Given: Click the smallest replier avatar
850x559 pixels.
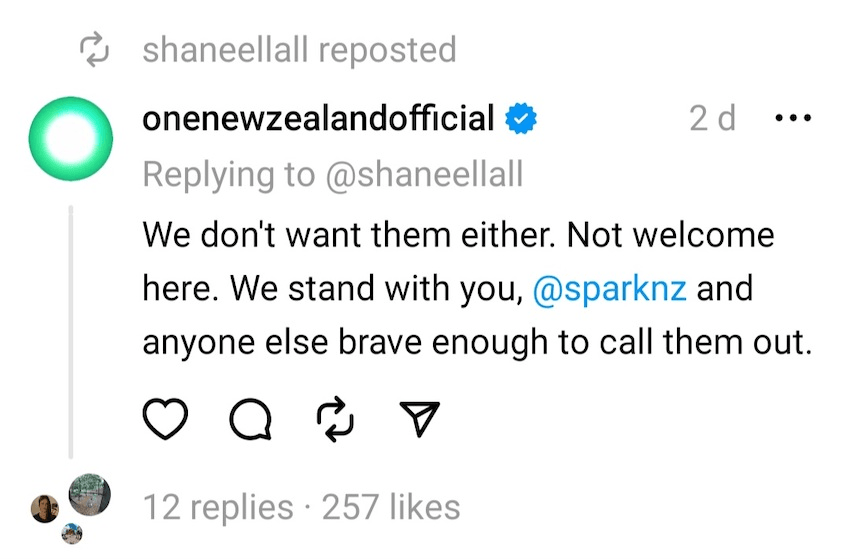Looking at the screenshot, I should pyautogui.click(x=71, y=536).
